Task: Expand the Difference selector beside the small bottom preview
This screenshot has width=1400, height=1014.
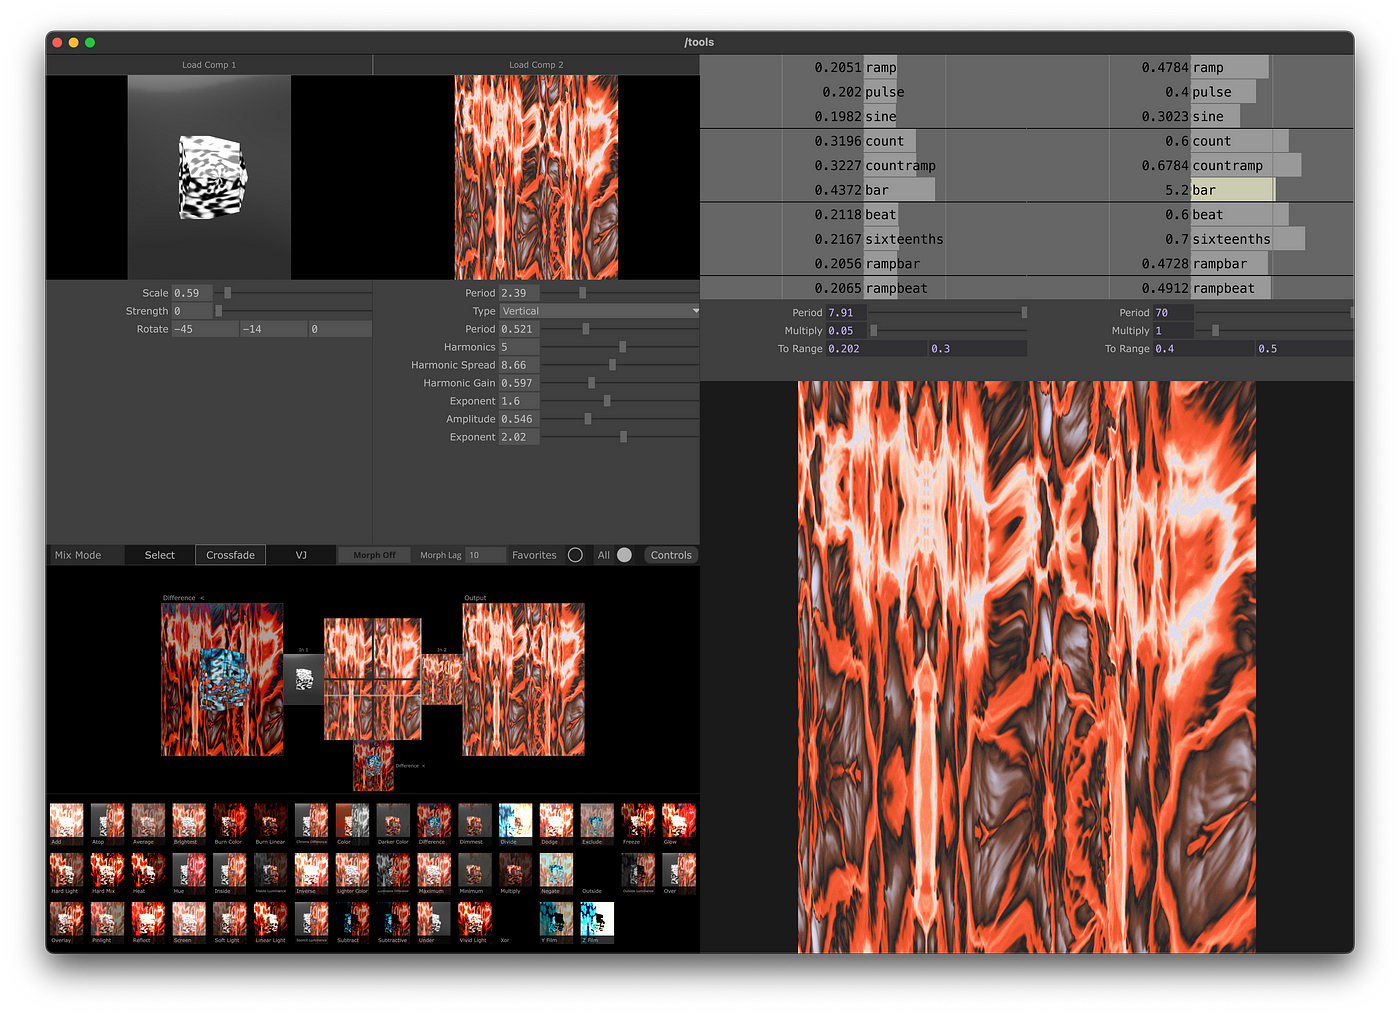Action: pyautogui.click(x=410, y=766)
